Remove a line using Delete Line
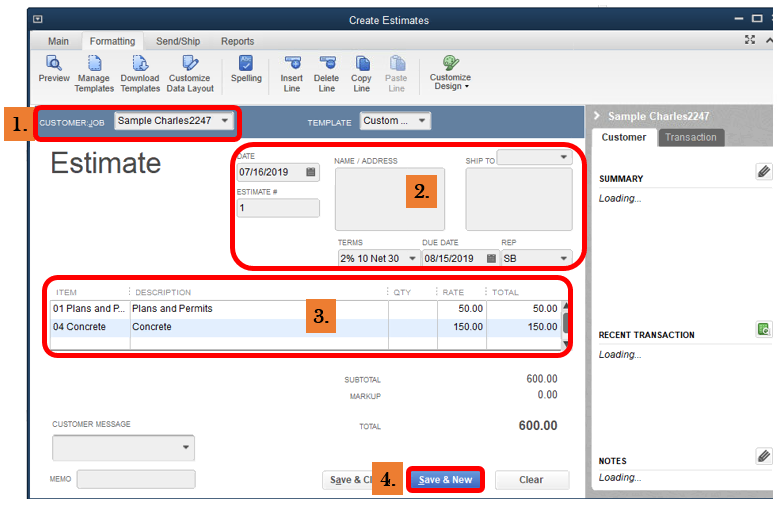 tap(326, 74)
